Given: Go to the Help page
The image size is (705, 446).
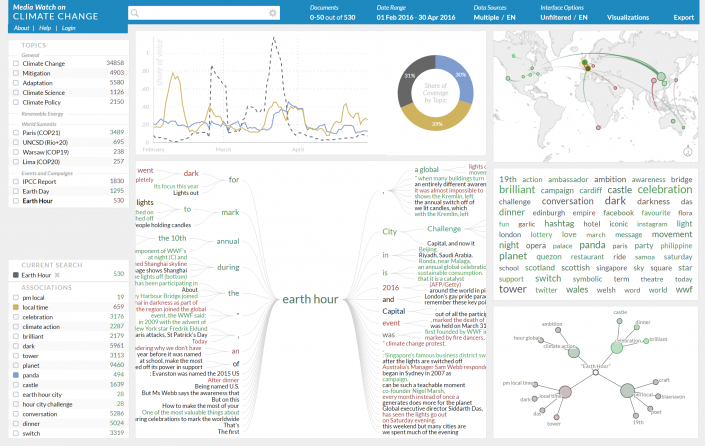Looking at the screenshot, I should pyautogui.click(x=45, y=28).
